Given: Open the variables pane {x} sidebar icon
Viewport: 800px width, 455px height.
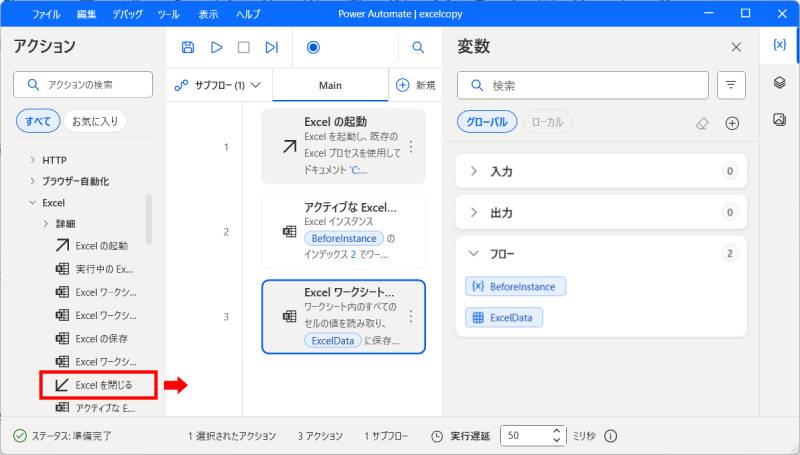Looking at the screenshot, I should click(779, 45).
